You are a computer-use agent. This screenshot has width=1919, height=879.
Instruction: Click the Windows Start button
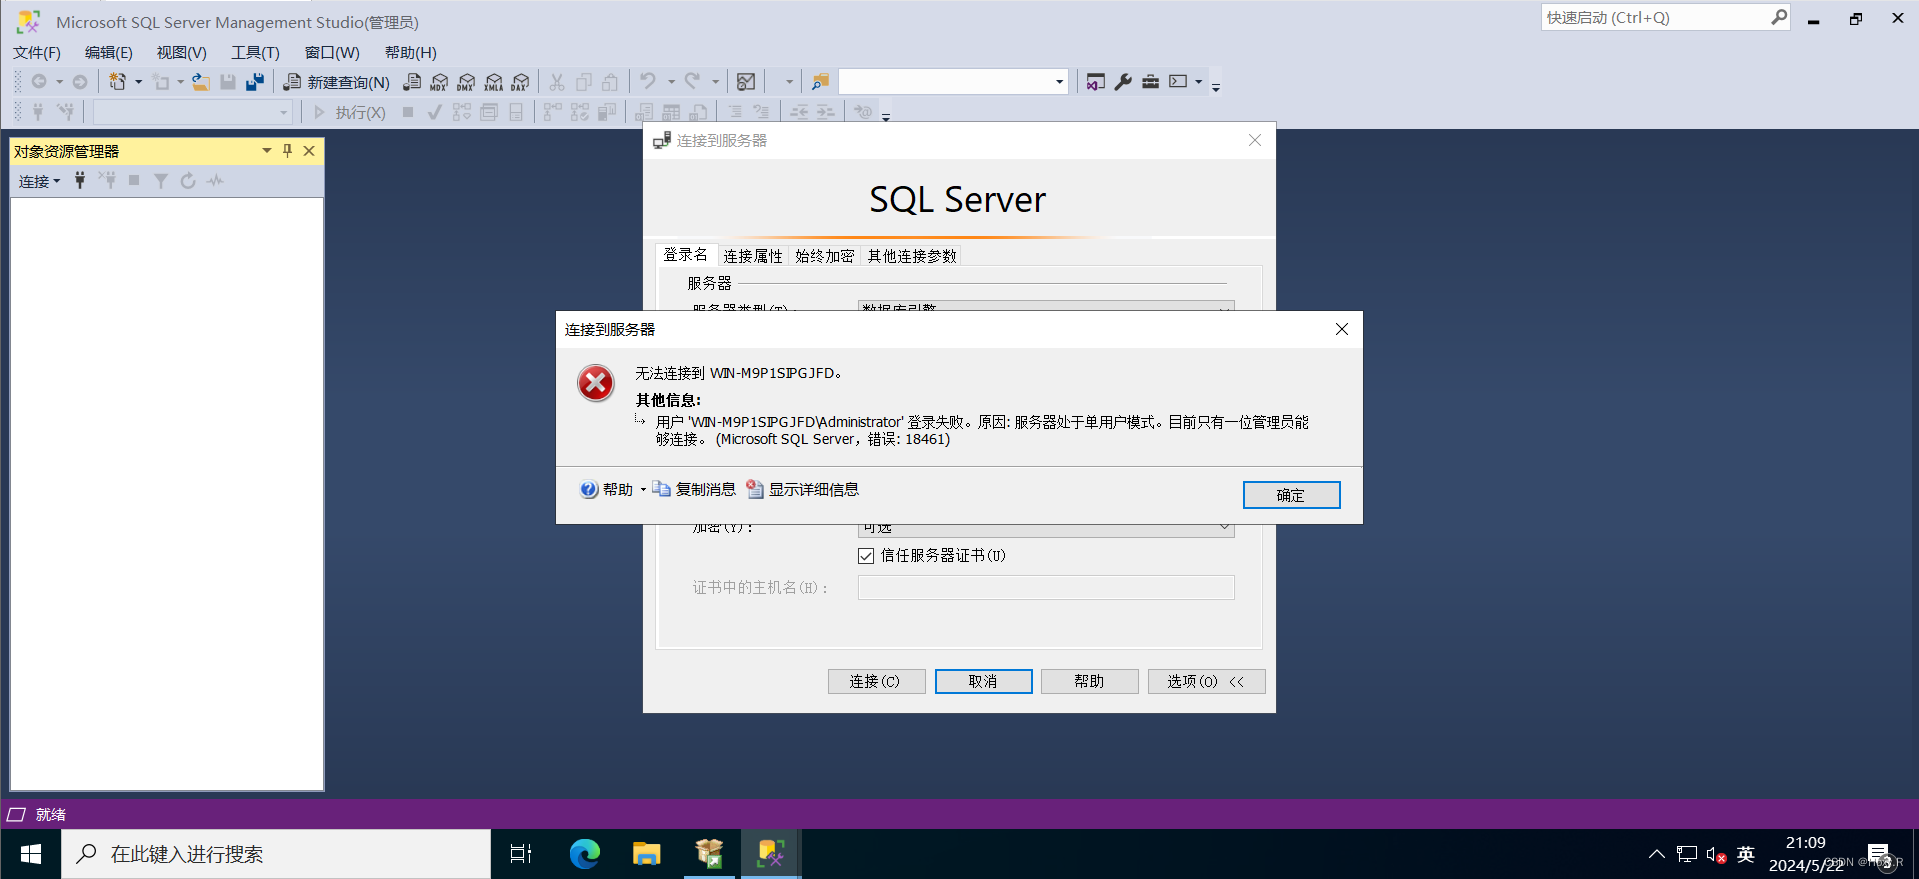[31, 854]
